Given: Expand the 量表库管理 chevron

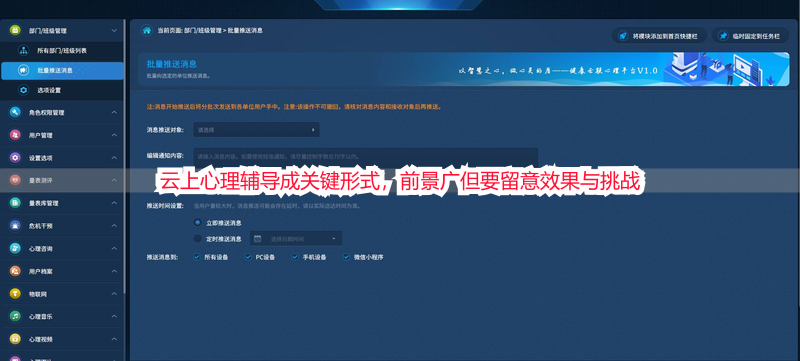Looking at the screenshot, I should coord(114,203).
